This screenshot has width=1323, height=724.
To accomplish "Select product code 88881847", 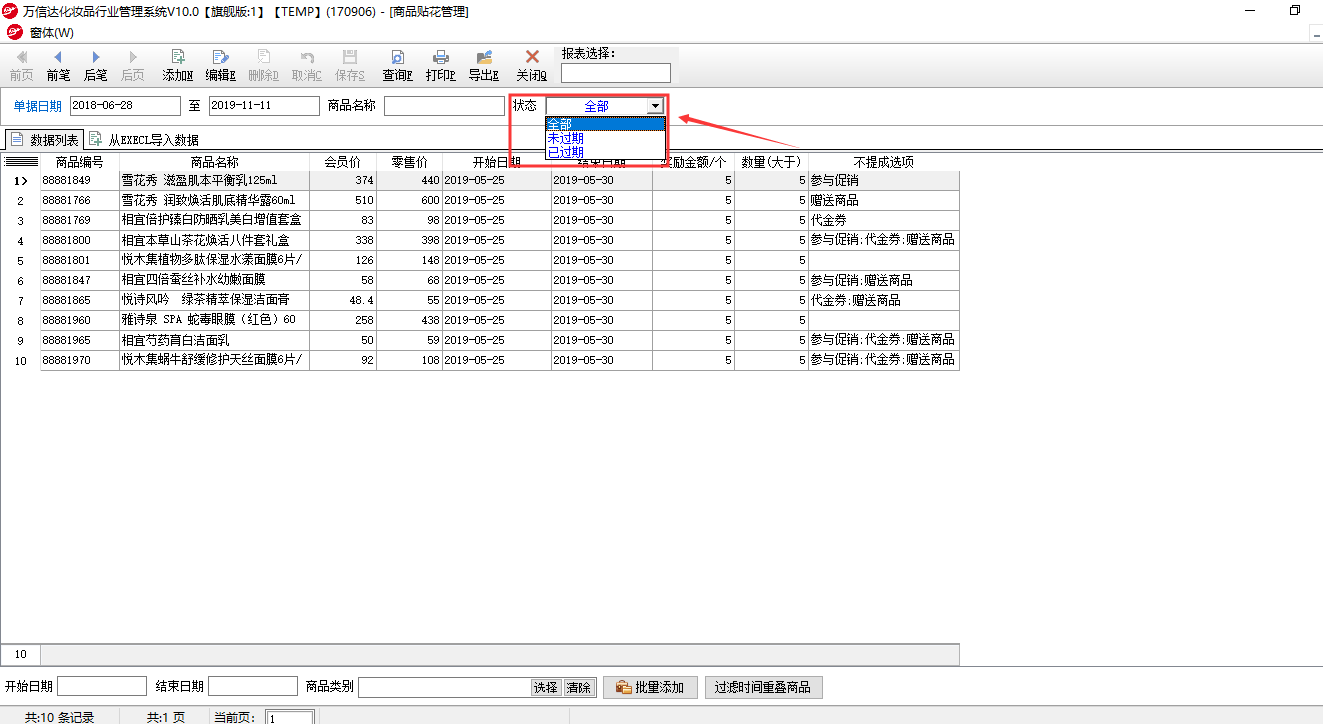I will [80, 281].
